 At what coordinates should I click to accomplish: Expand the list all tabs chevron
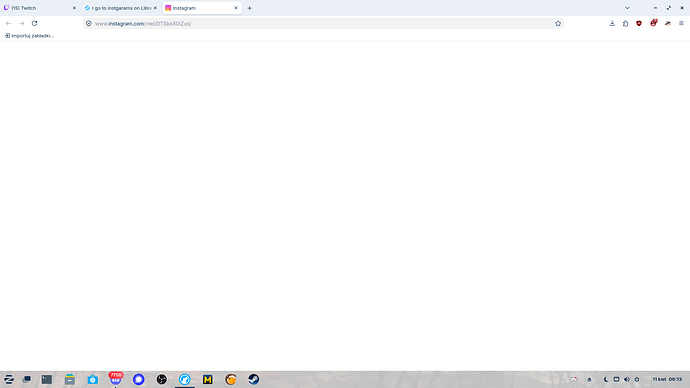pos(628,8)
